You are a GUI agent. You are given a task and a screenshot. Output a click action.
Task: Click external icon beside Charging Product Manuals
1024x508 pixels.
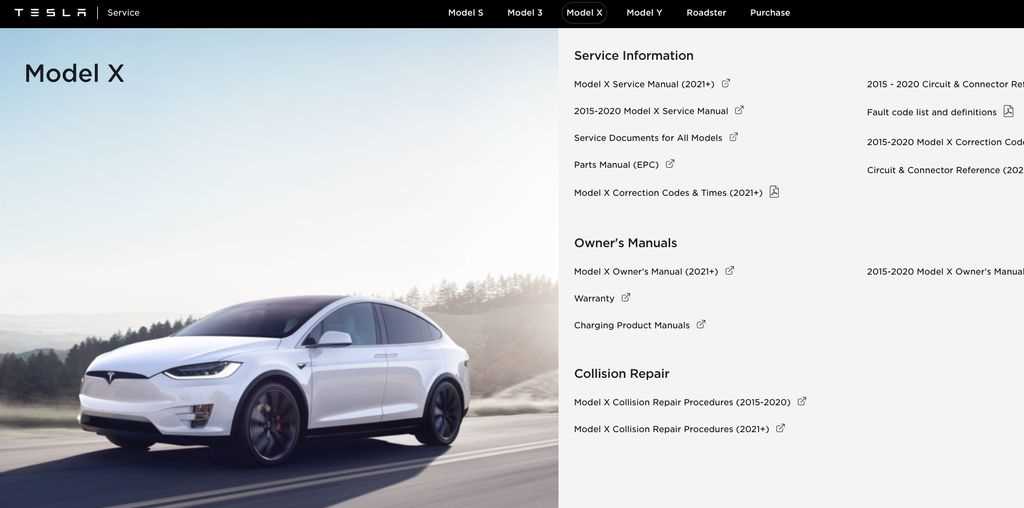[x=701, y=325]
